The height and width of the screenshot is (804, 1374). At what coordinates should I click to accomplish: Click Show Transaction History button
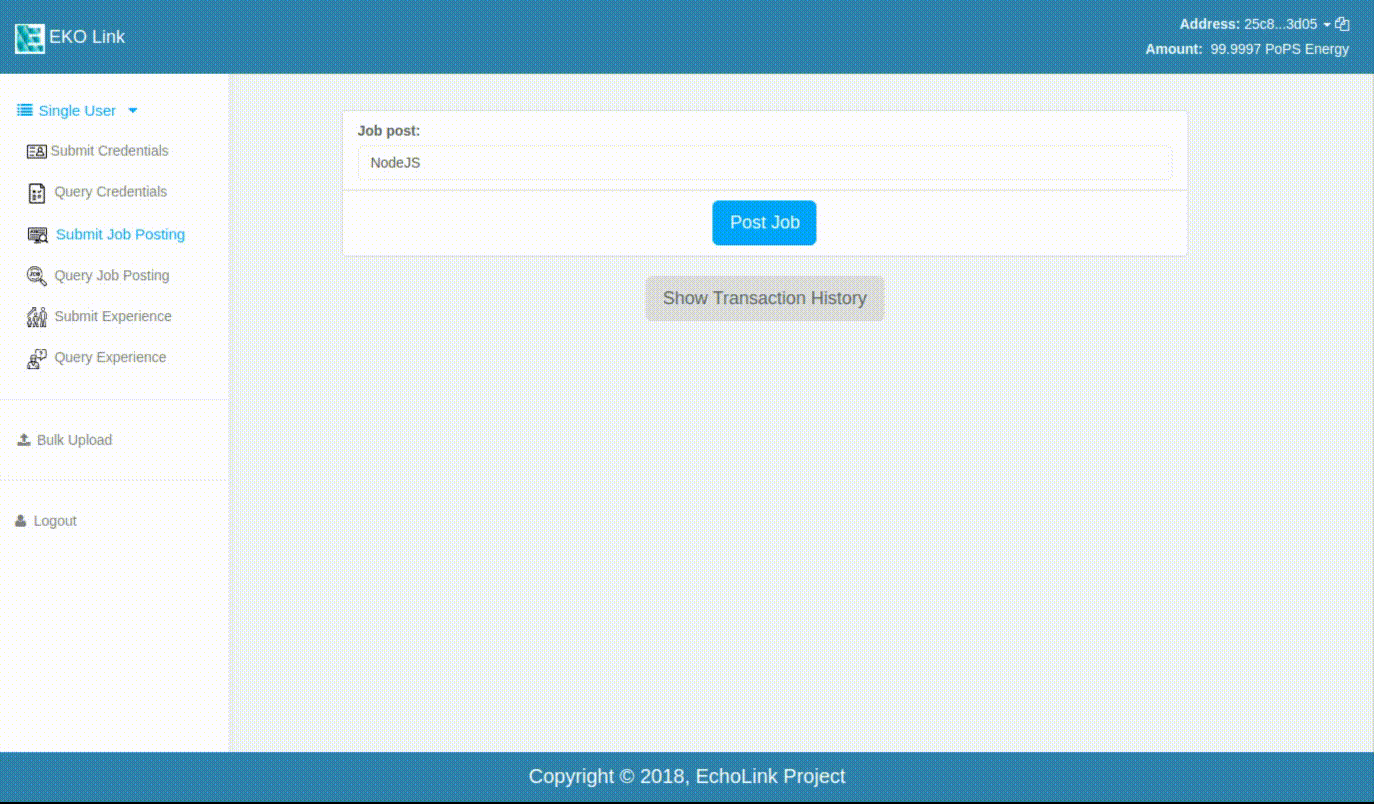(765, 298)
